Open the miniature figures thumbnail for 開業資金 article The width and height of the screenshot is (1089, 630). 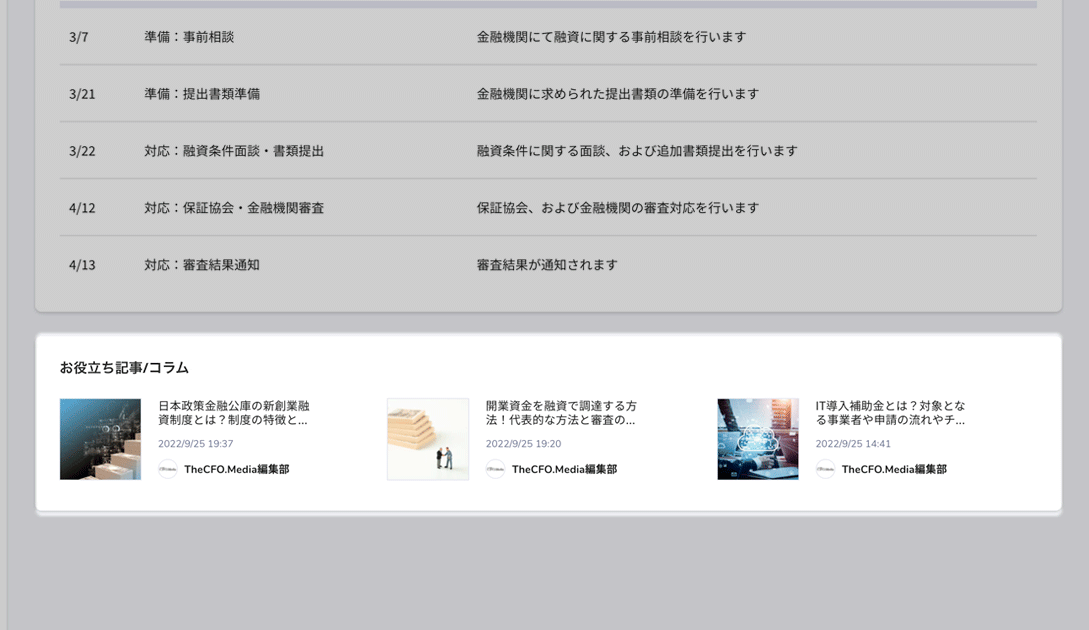pyautogui.click(x=428, y=439)
